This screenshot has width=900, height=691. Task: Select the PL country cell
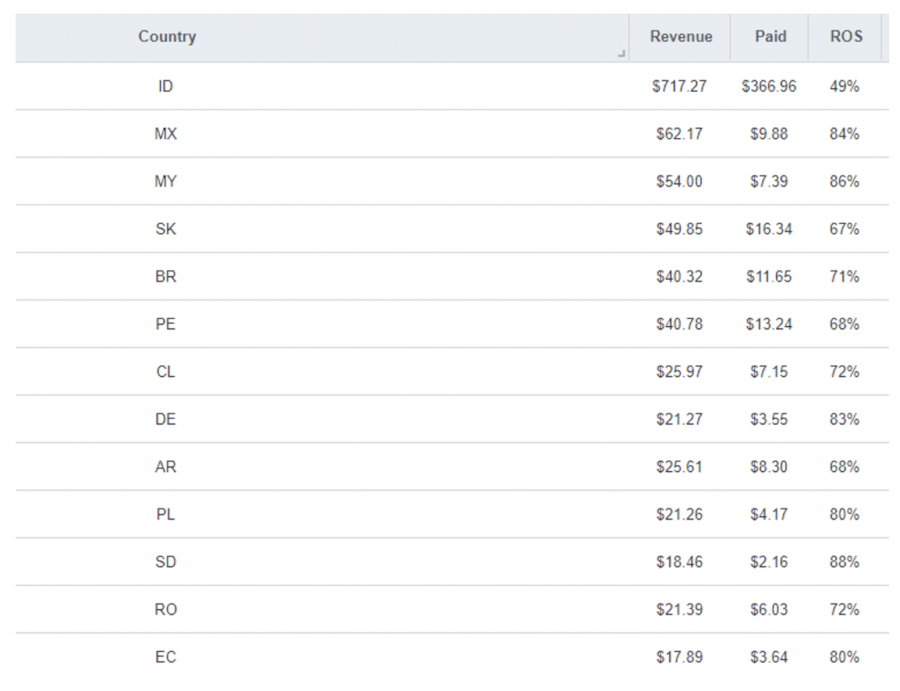(x=166, y=514)
